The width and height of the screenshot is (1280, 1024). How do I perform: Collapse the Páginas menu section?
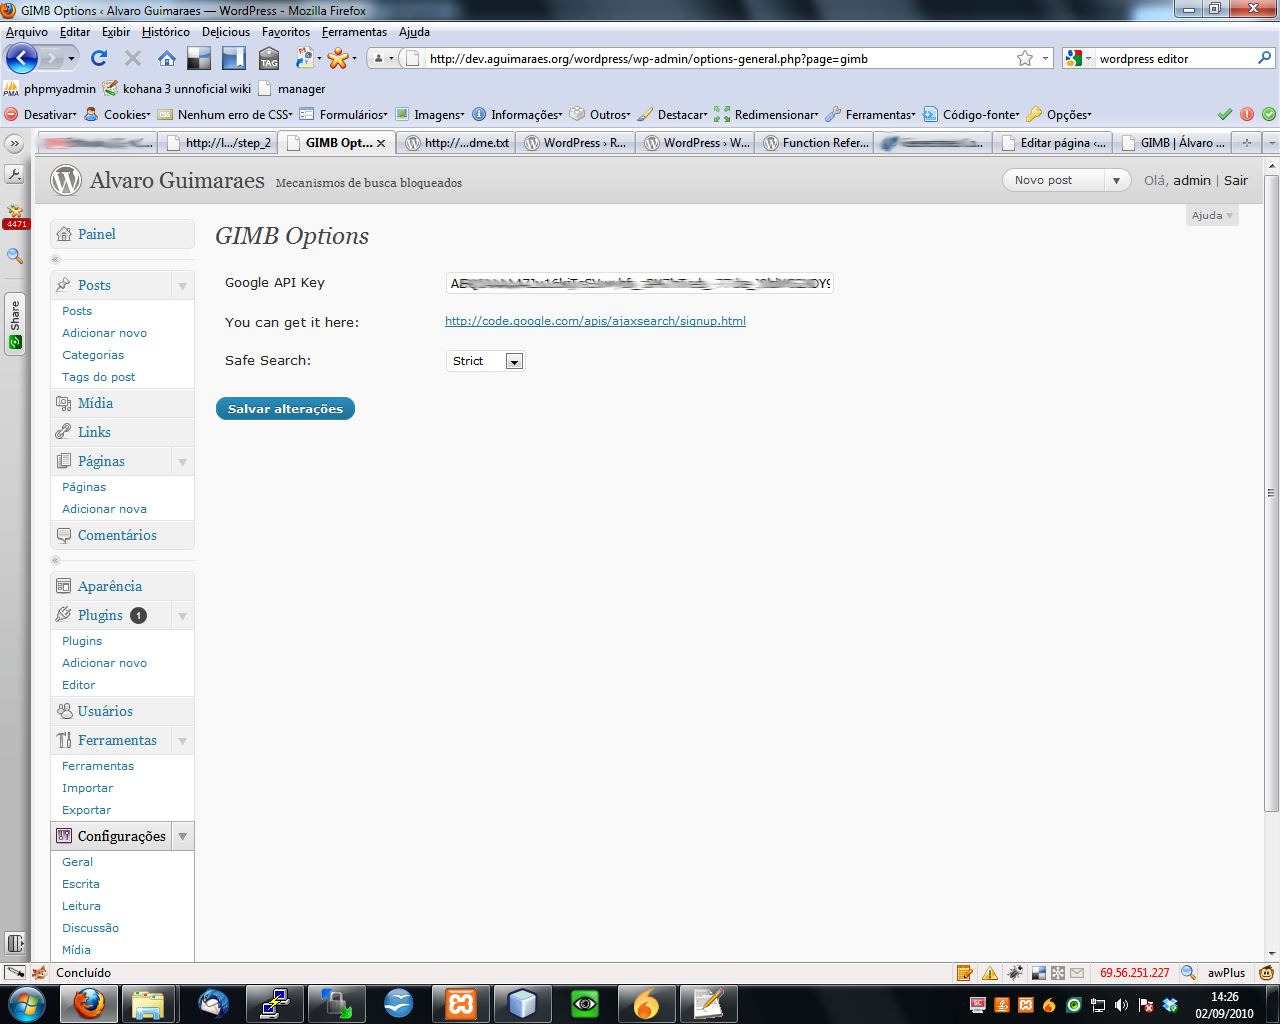[182, 462]
